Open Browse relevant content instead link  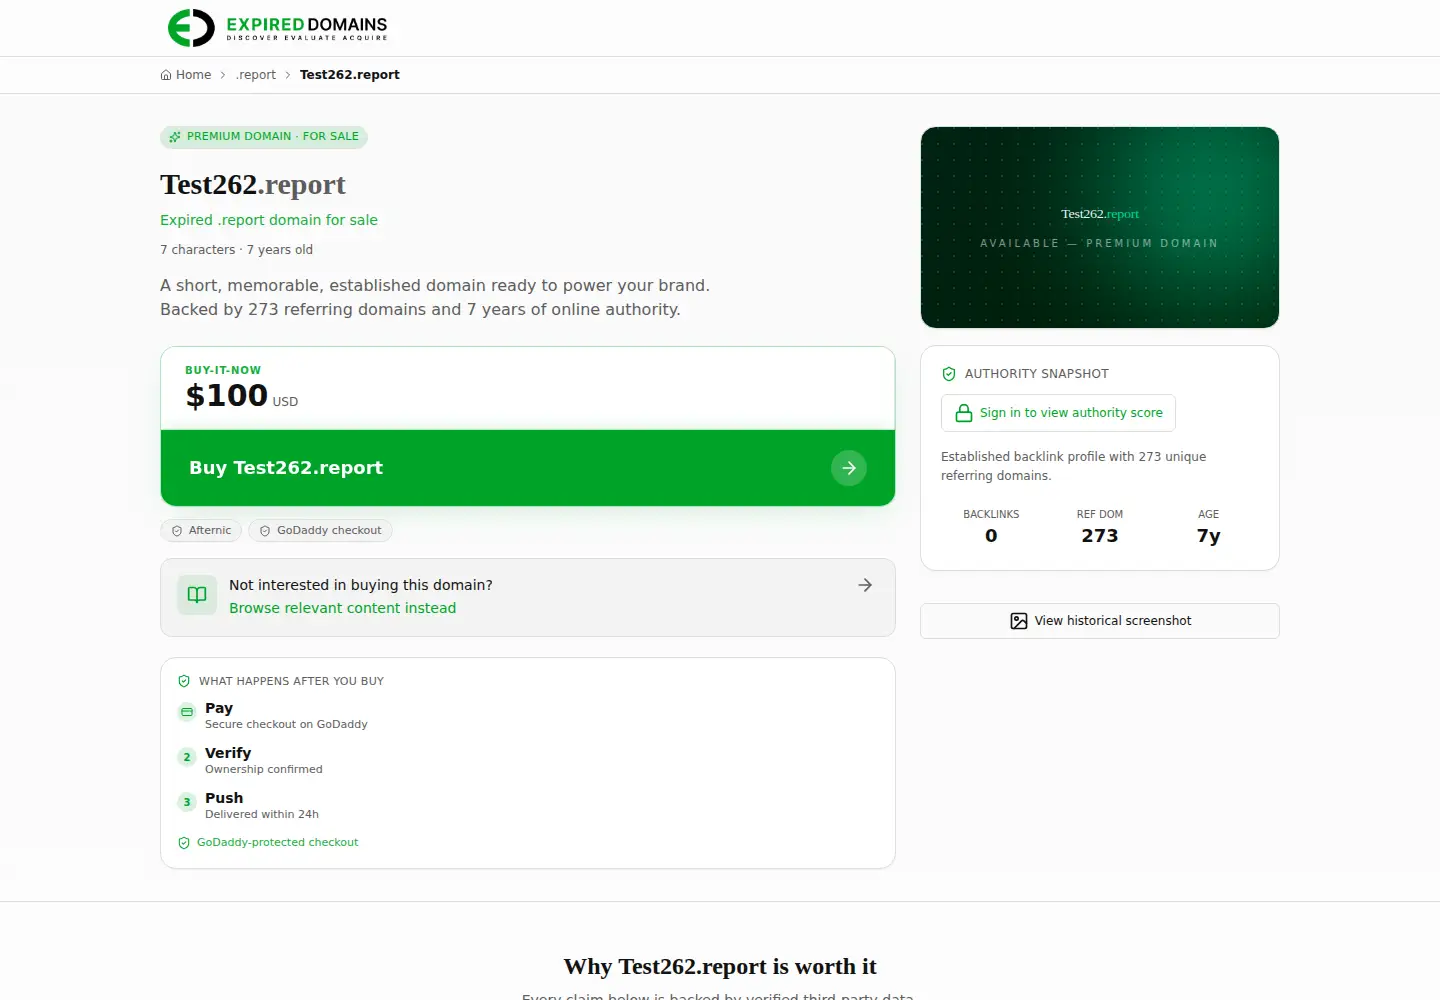click(x=342, y=608)
